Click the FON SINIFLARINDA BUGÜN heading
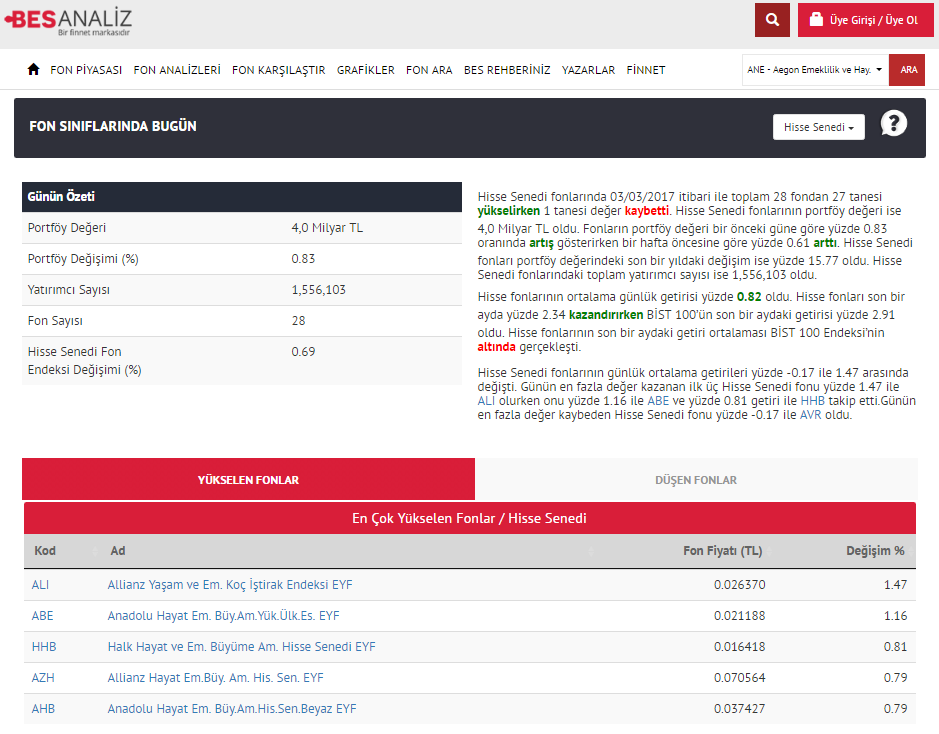The image size is (939, 734). click(x=113, y=126)
